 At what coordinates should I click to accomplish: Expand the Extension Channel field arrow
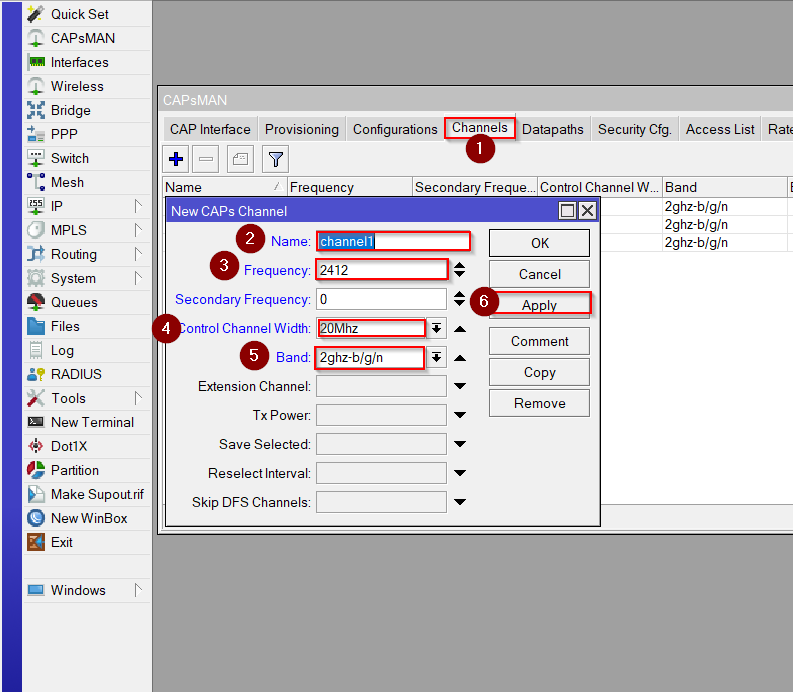click(x=460, y=386)
